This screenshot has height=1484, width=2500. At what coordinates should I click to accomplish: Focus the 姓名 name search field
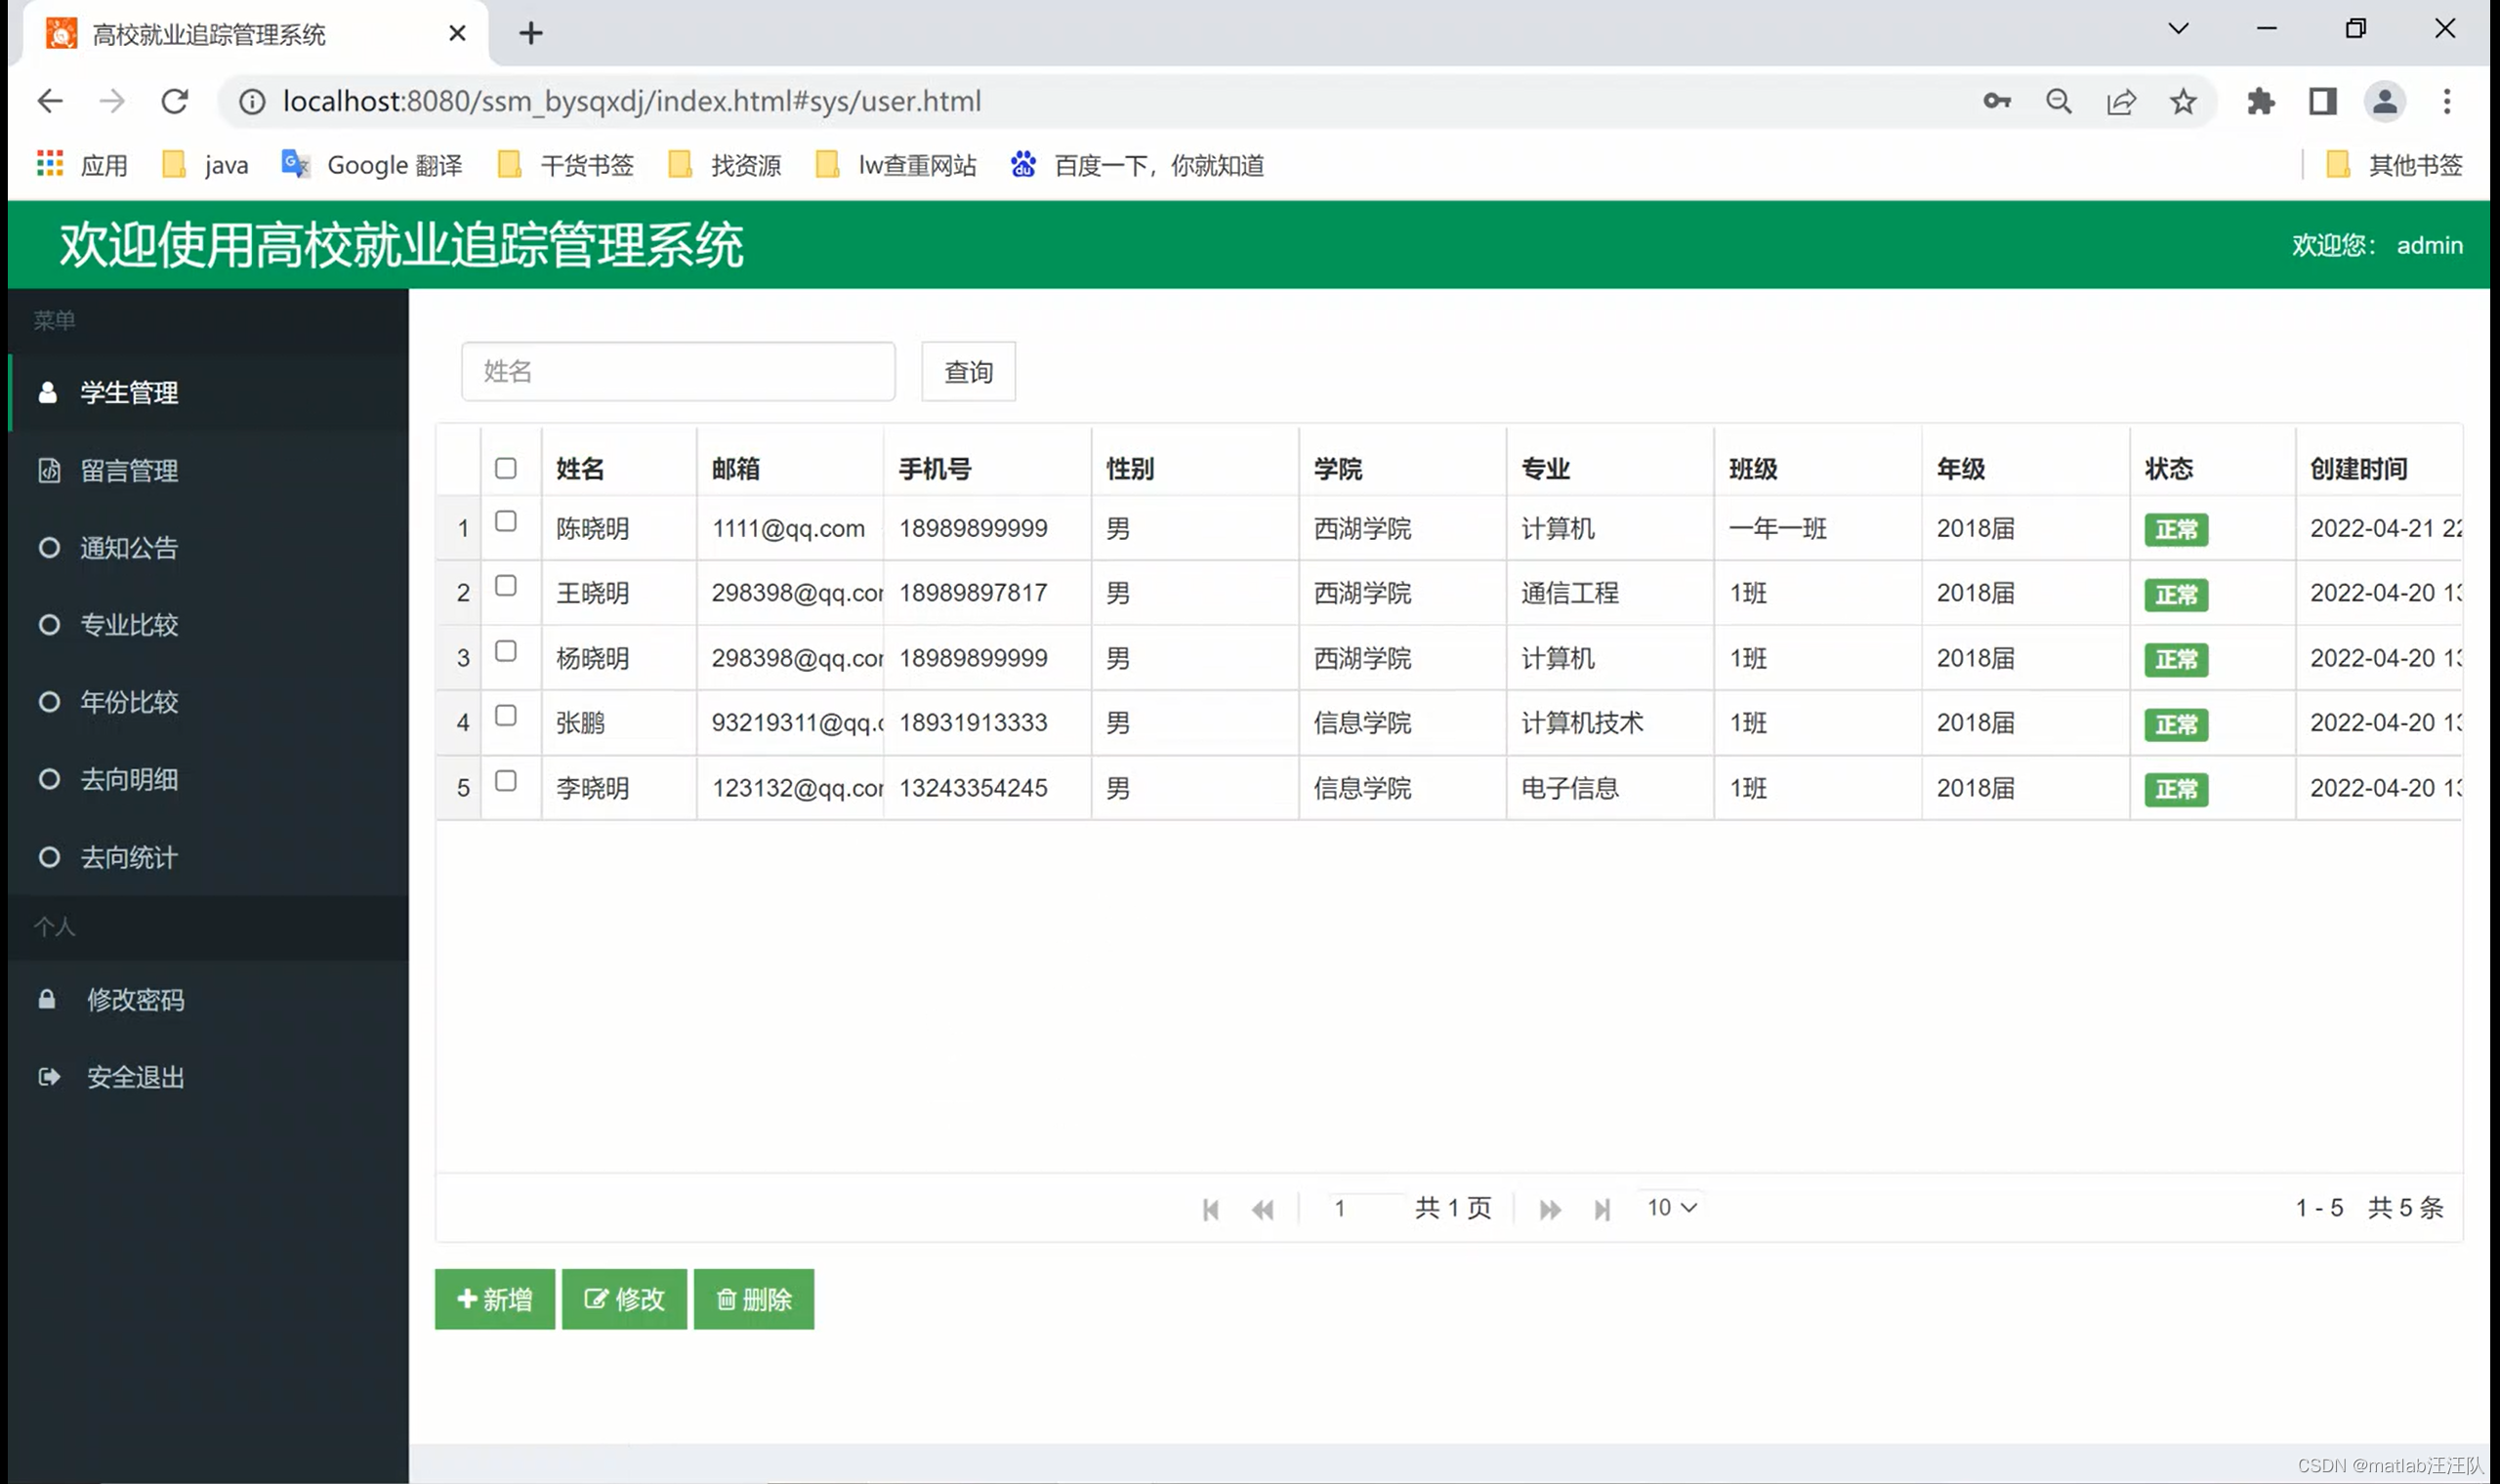click(678, 371)
